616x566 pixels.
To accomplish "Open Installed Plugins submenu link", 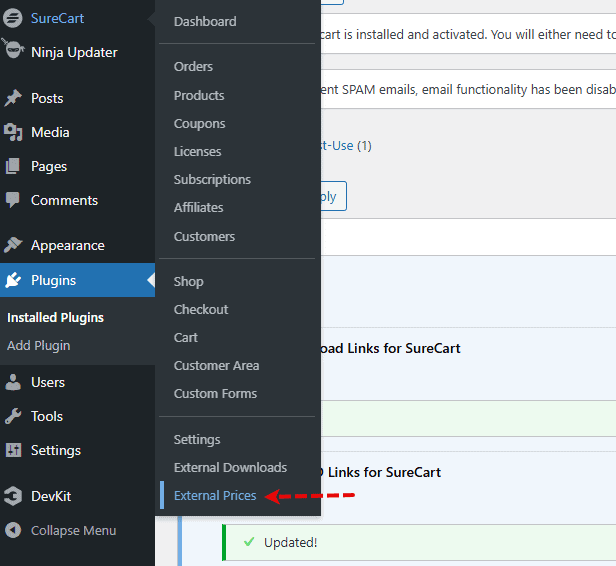I will pos(55,317).
